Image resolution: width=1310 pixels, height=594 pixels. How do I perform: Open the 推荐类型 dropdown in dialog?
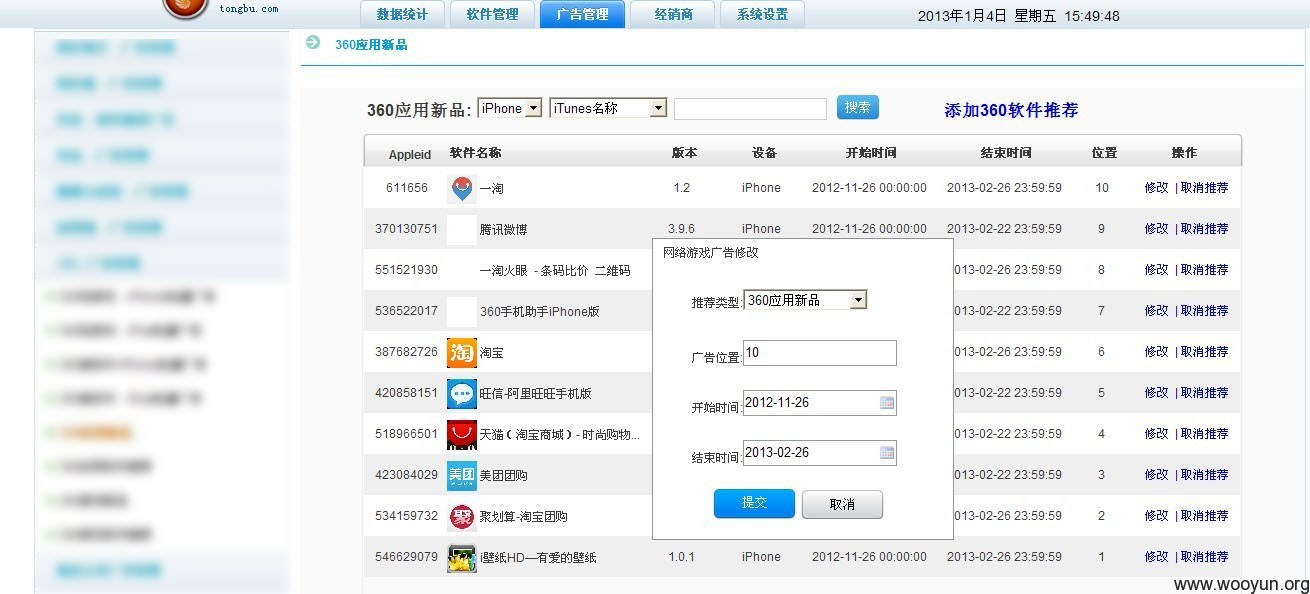805,300
